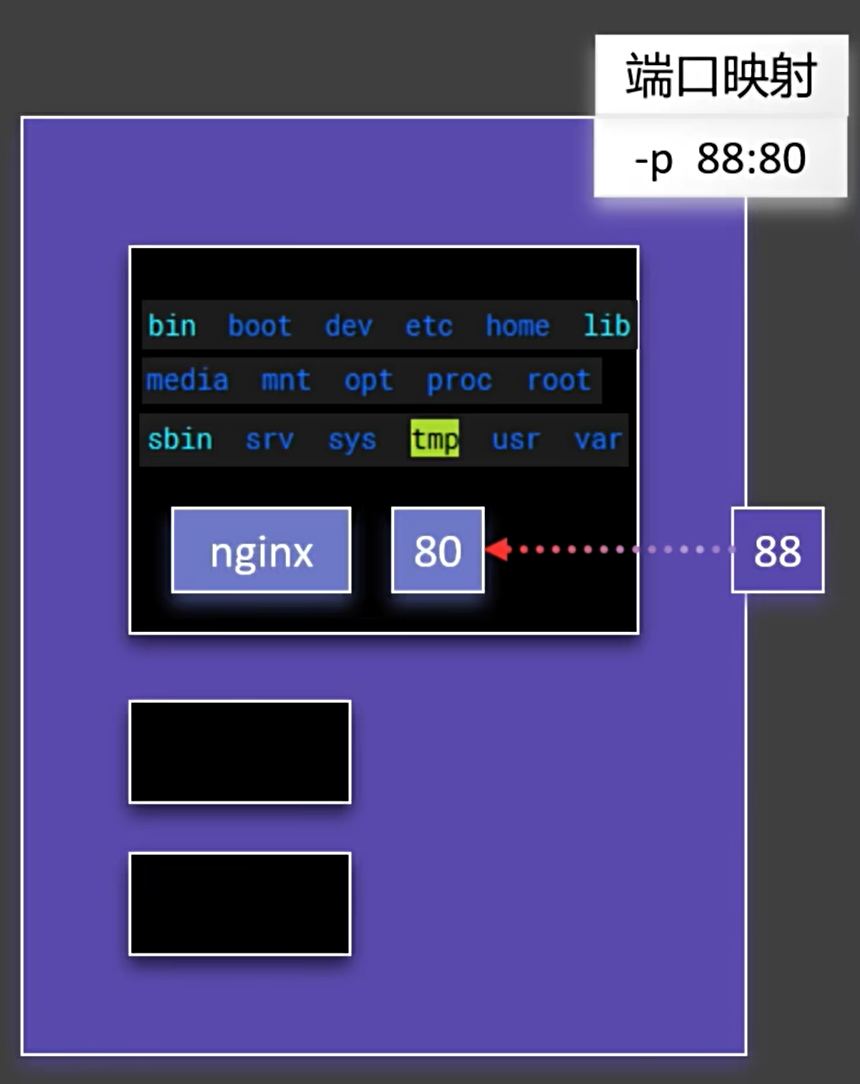The width and height of the screenshot is (860, 1084).
Task: Expand the mnt directory
Action: pos(284,381)
